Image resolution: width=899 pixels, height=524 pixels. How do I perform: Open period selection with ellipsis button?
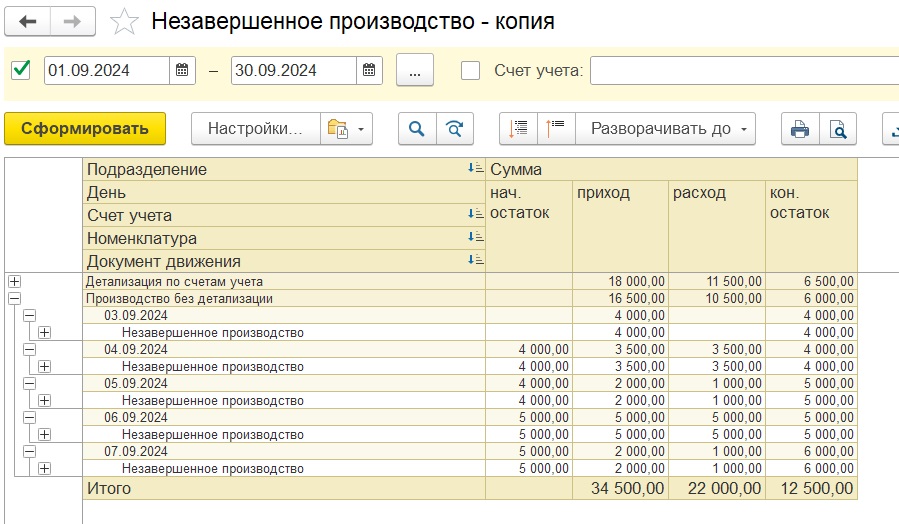[x=415, y=71]
